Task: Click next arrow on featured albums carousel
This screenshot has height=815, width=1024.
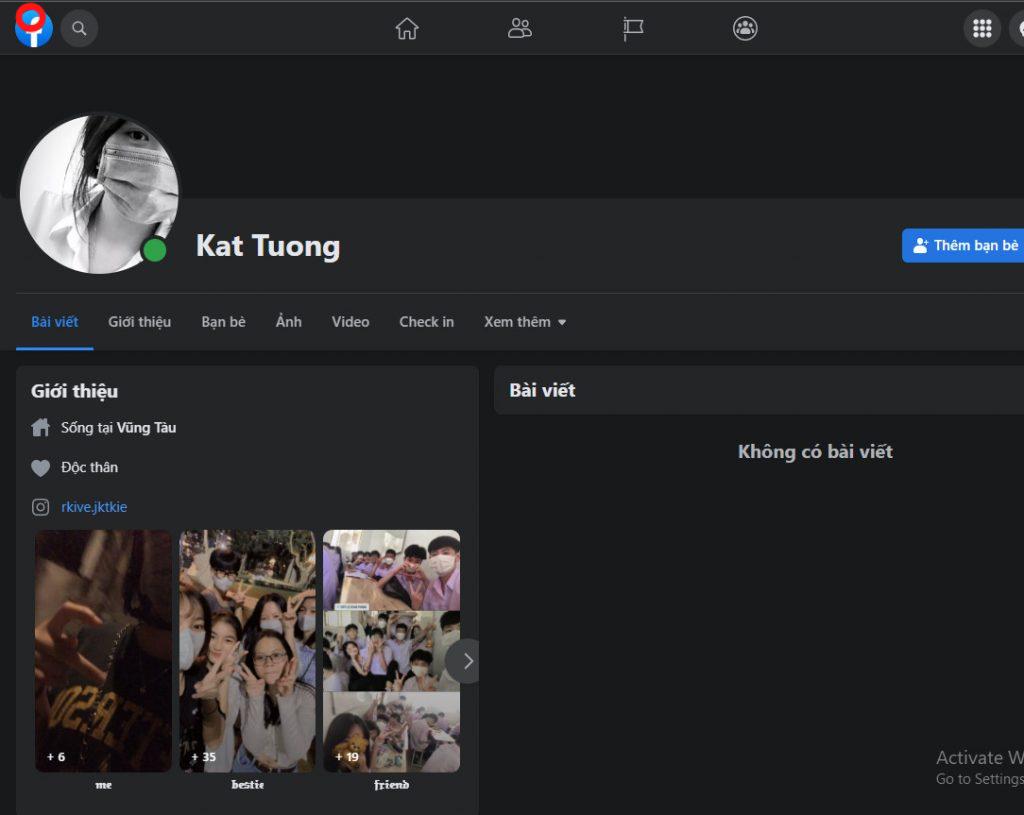Action: 466,661
